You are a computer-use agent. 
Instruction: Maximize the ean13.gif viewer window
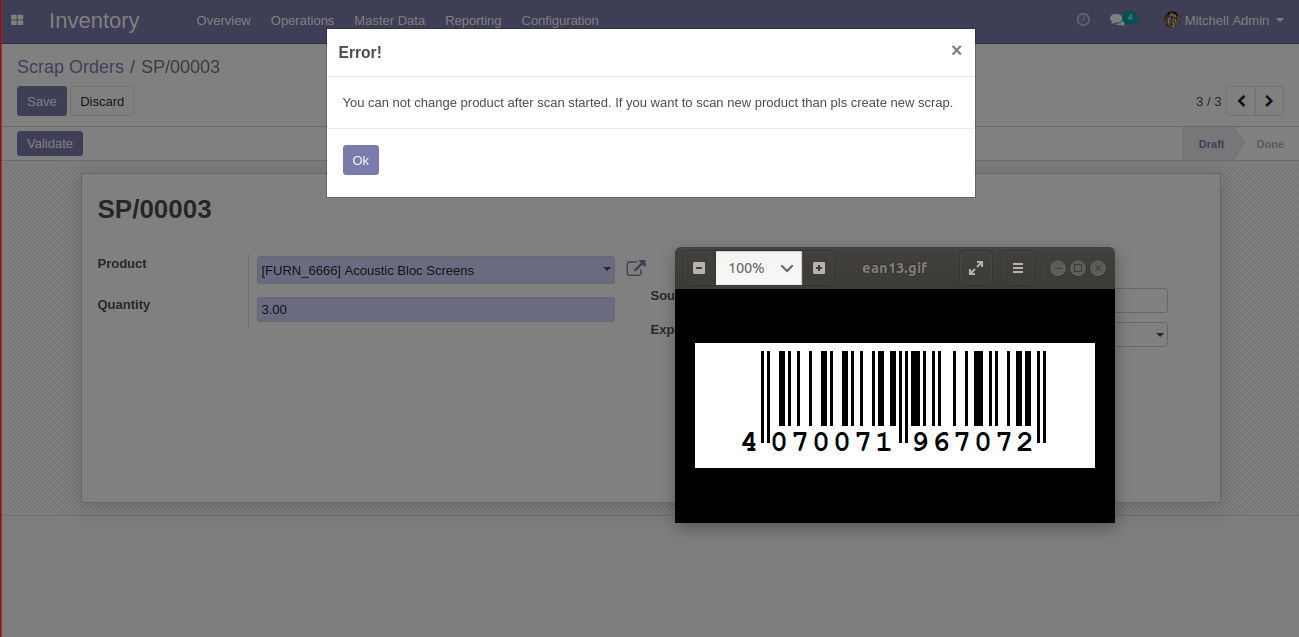1078,268
